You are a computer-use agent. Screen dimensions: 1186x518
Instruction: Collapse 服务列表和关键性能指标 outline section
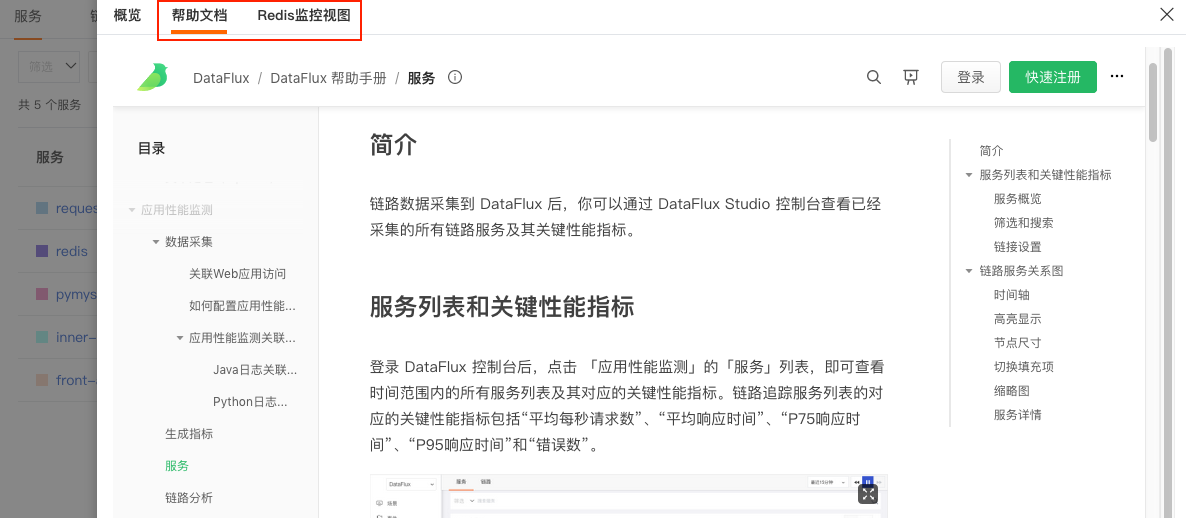969,175
